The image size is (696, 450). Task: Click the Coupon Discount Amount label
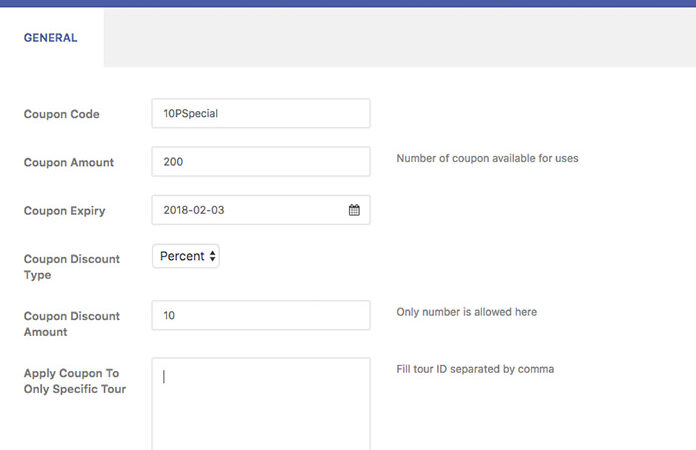click(x=71, y=323)
